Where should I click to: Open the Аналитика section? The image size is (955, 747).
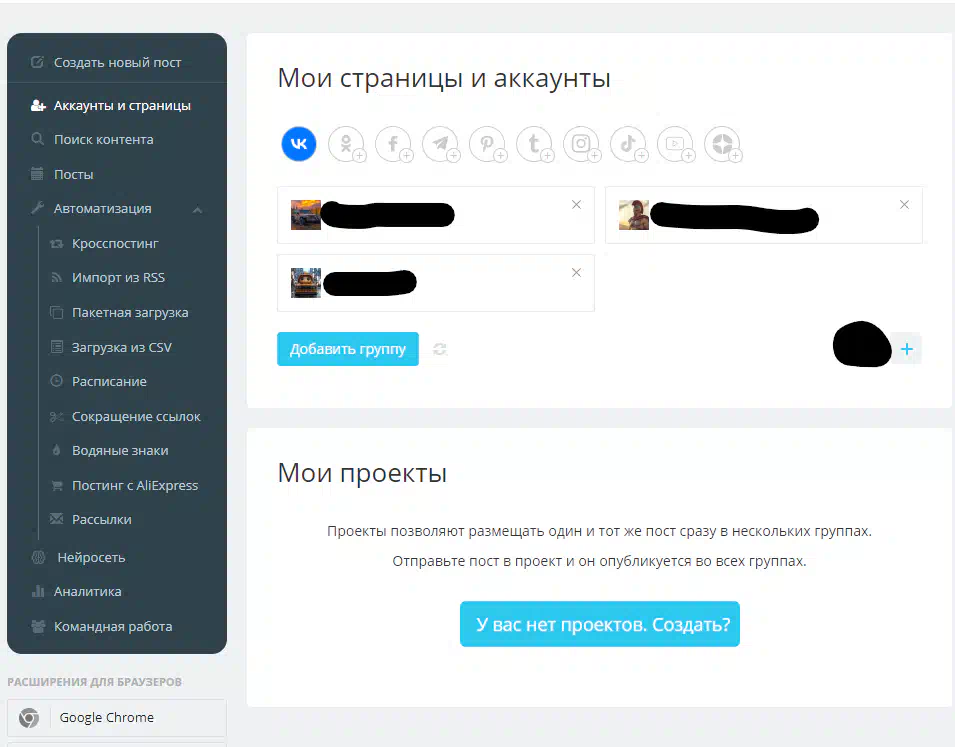87,592
